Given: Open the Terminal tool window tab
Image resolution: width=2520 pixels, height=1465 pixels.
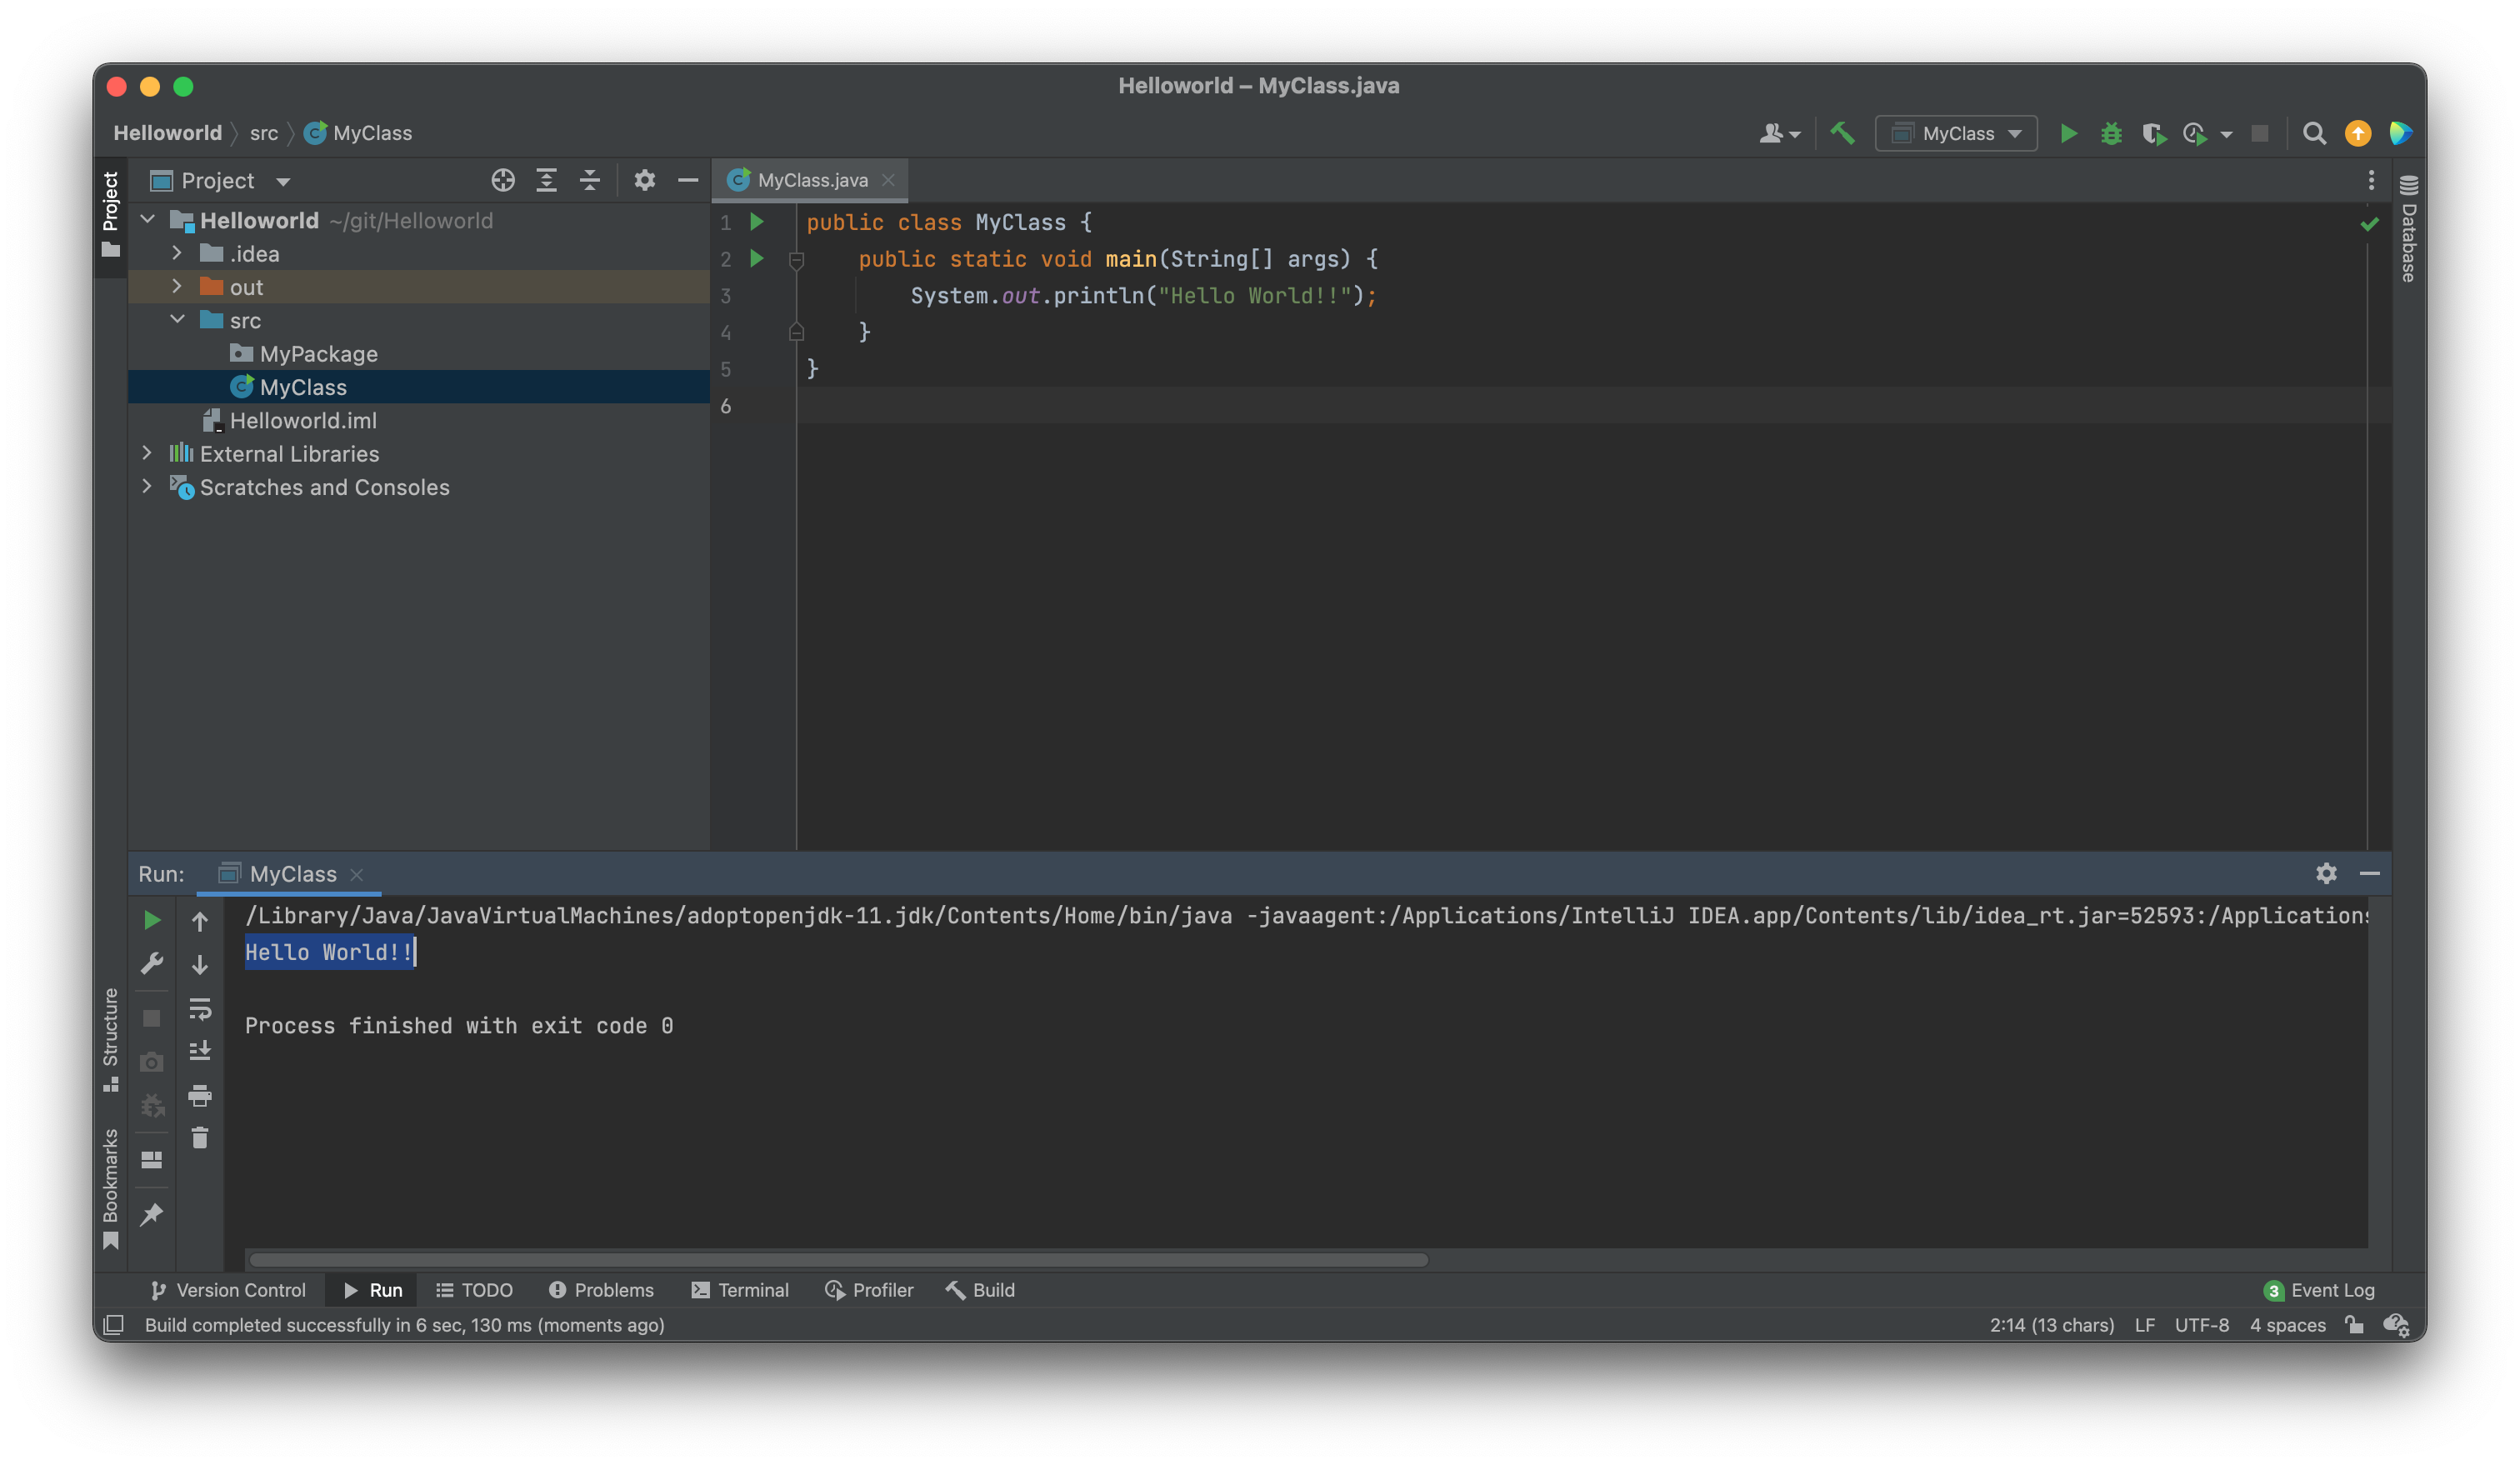Looking at the screenshot, I should coord(740,1290).
